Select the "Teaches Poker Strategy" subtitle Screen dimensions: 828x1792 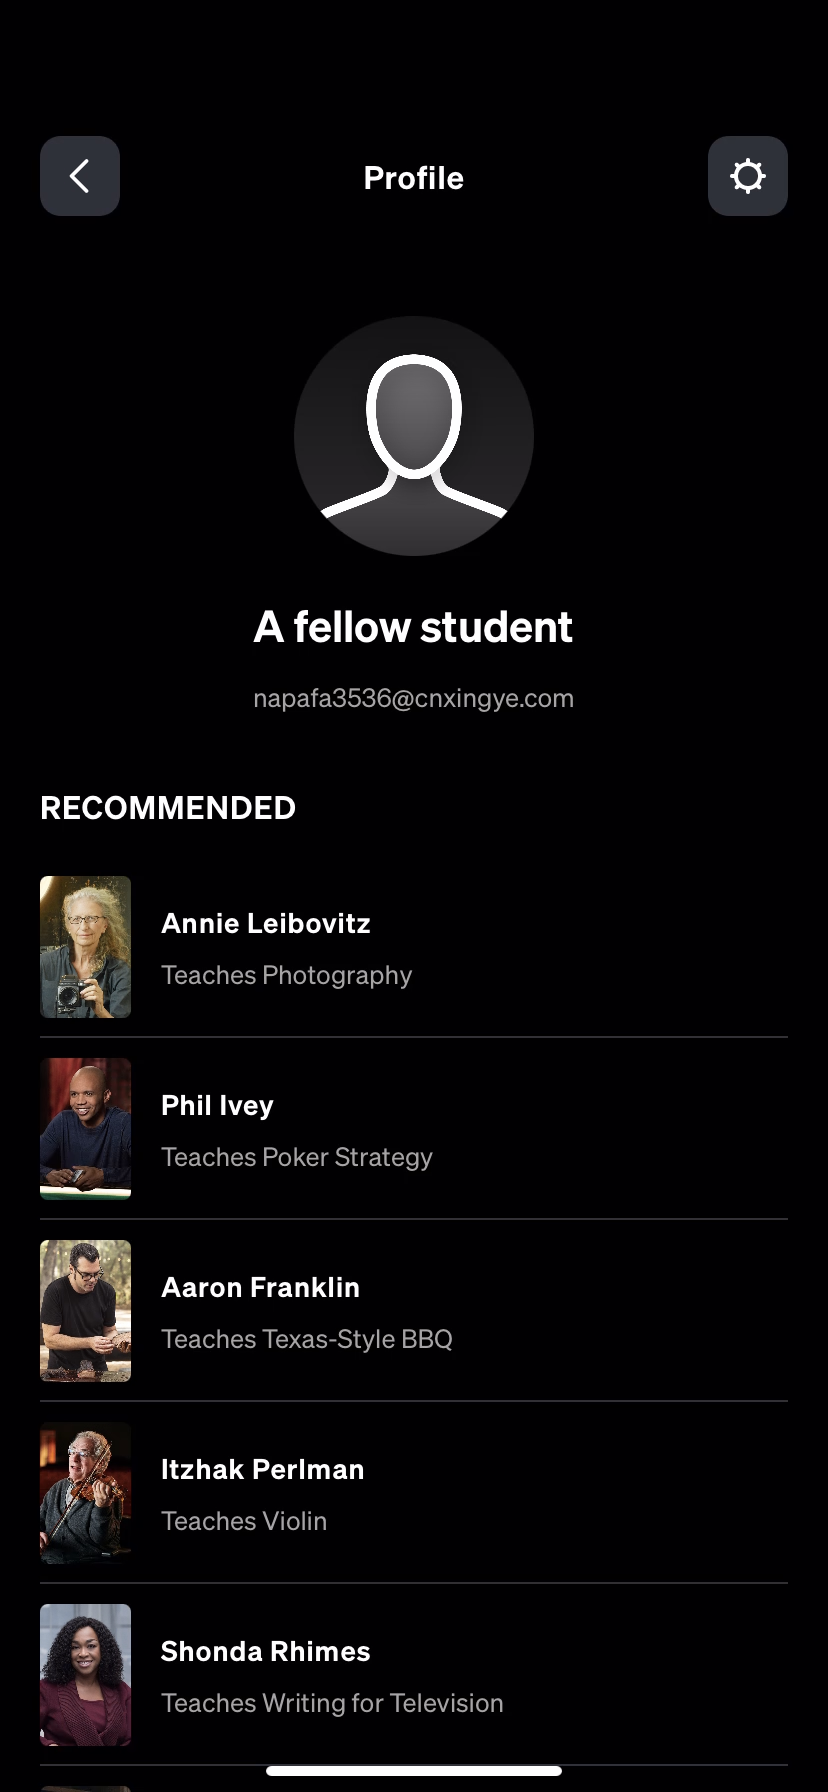tap(297, 1157)
